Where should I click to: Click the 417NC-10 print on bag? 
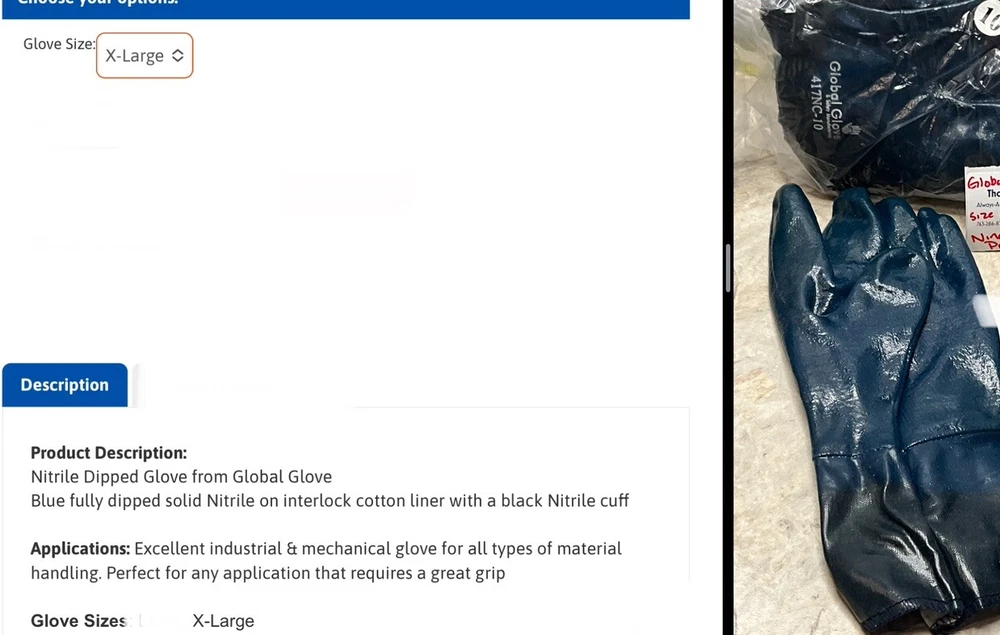816,102
